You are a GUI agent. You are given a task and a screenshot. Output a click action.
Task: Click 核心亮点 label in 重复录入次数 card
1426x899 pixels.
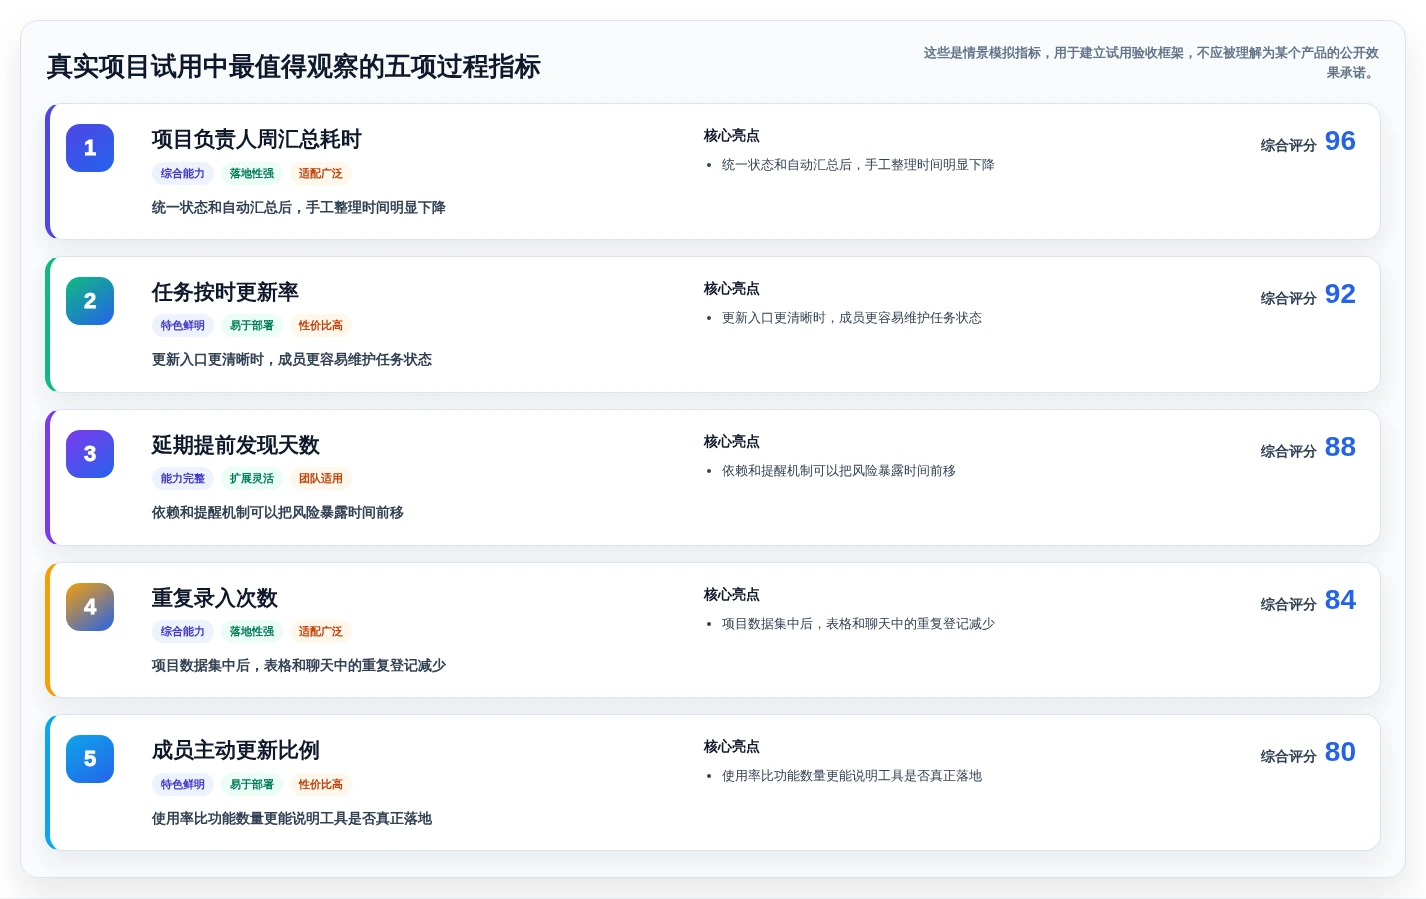(732, 595)
